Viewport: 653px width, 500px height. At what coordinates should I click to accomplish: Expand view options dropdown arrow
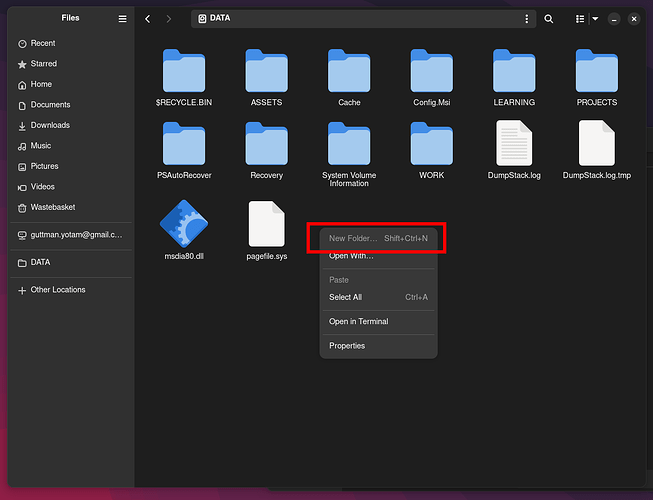coord(595,19)
